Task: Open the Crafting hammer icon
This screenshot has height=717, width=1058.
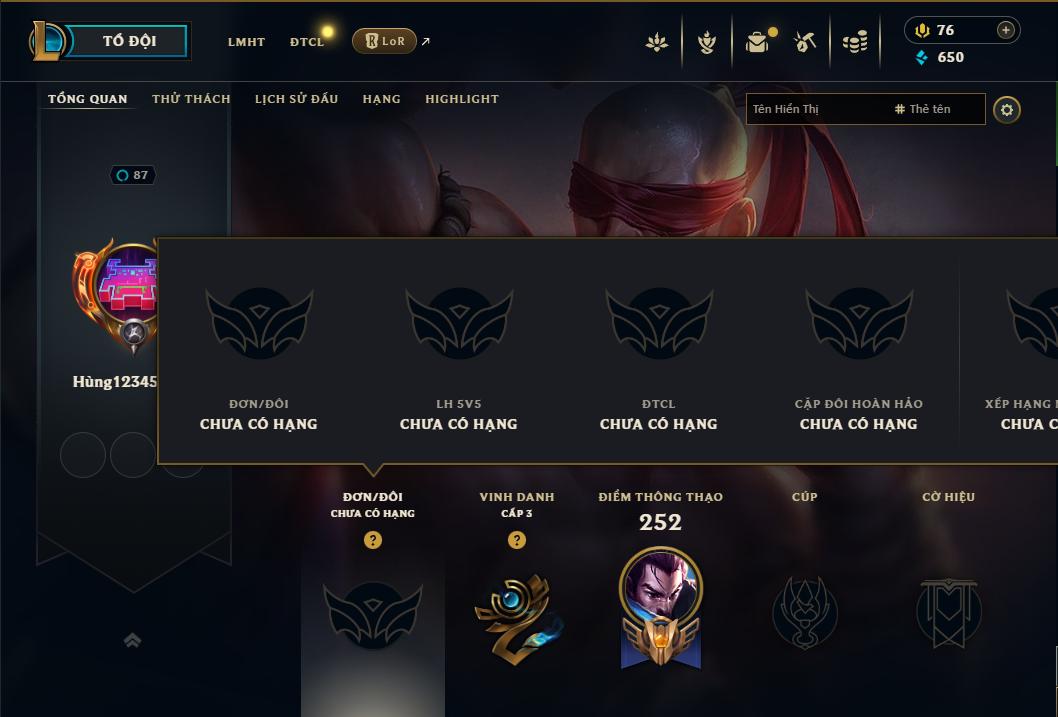Action: 804,42
